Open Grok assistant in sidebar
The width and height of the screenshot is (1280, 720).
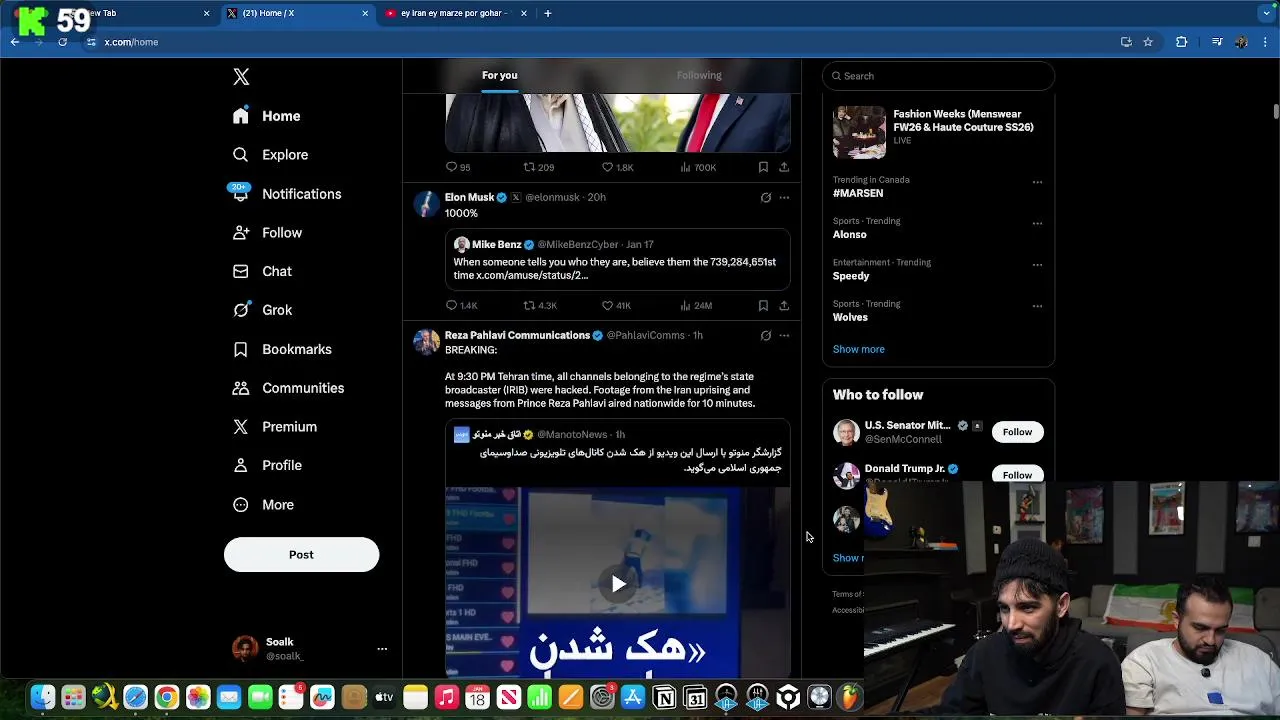(x=262, y=310)
